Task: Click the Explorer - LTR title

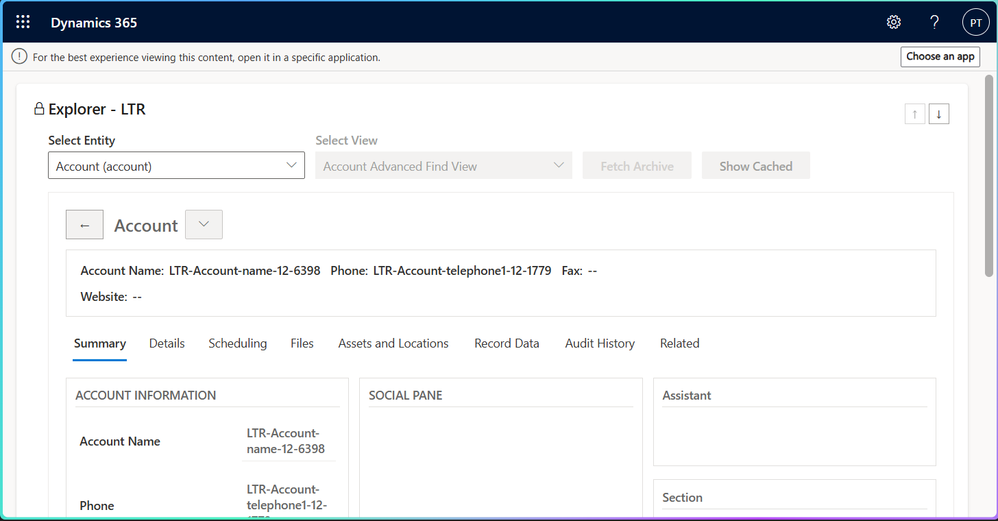Action: click(x=97, y=109)
